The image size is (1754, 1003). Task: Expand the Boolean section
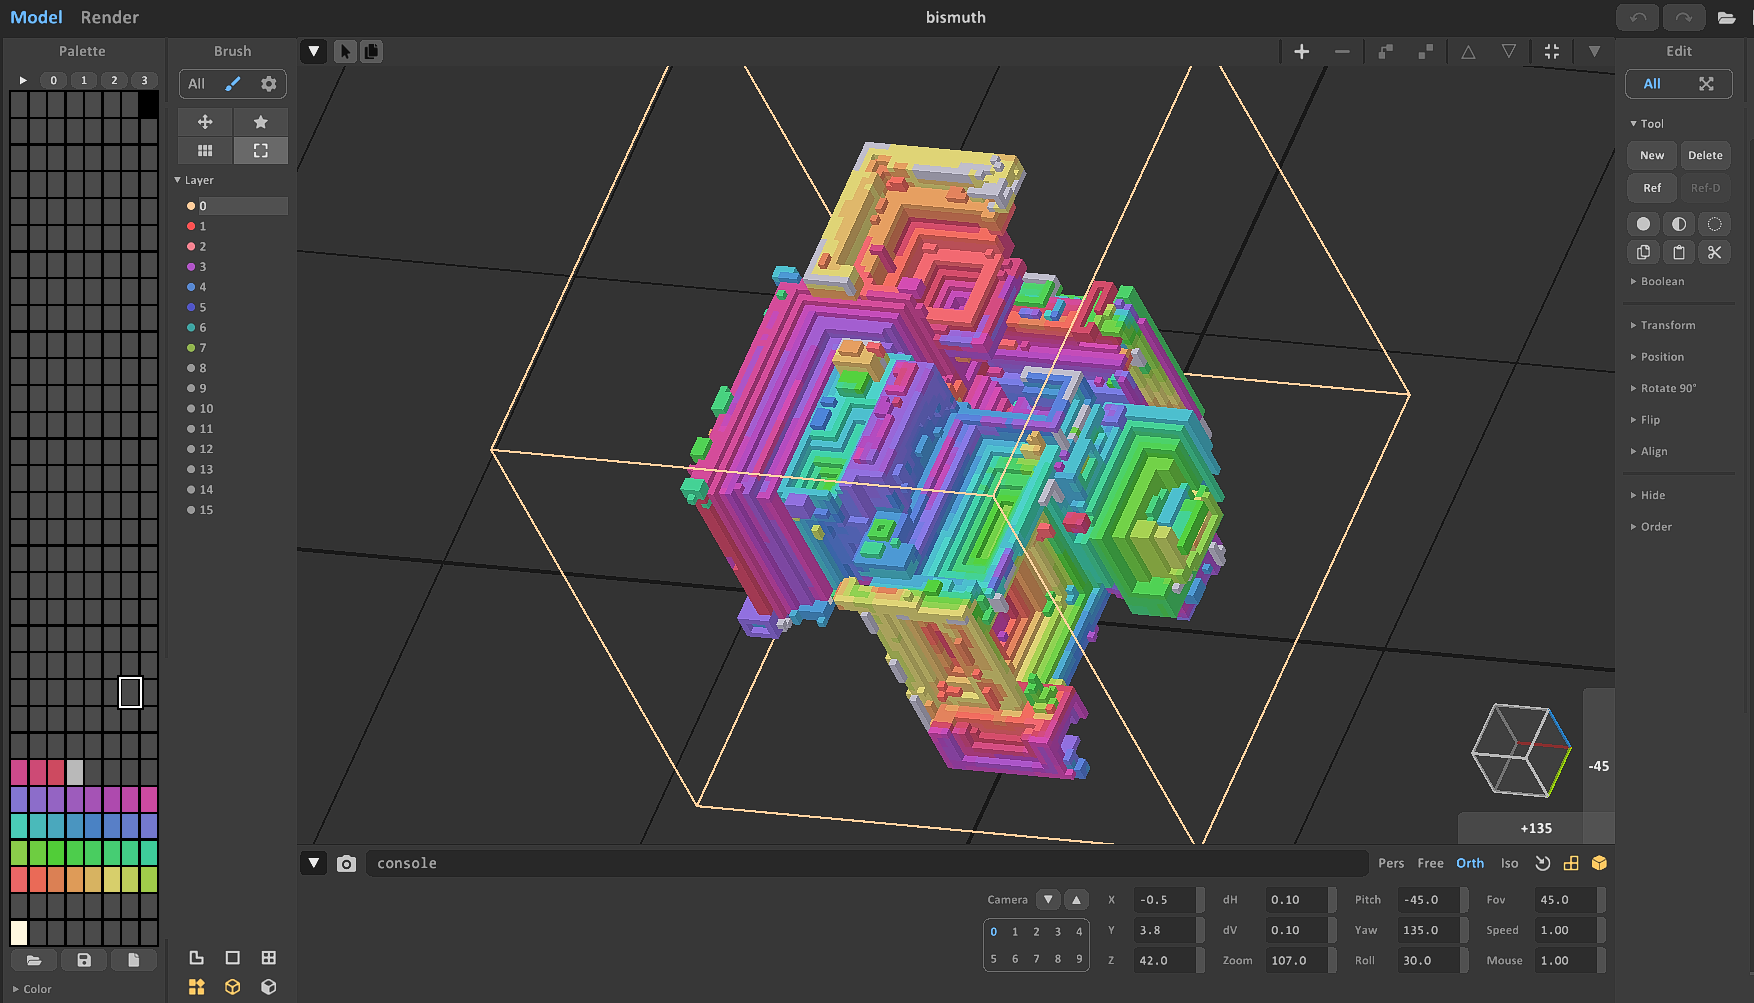tap(1662, 282)
